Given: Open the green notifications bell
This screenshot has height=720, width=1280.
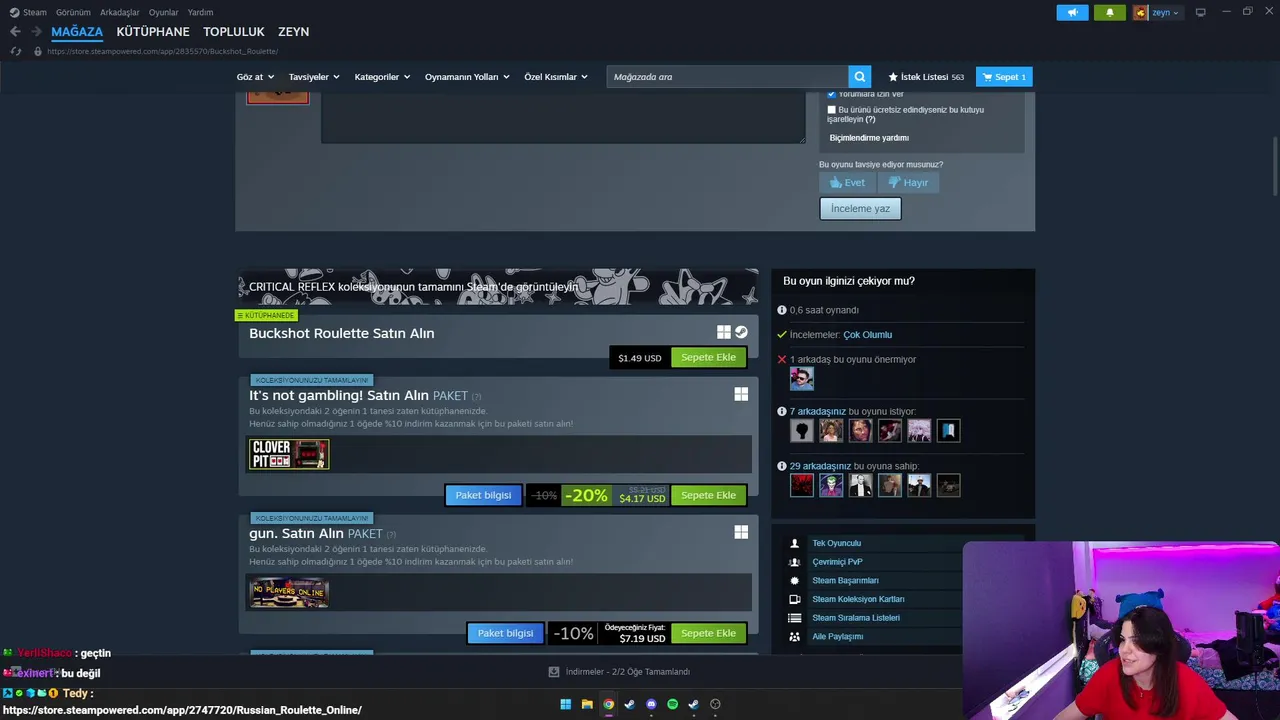Looking at the screenshot, I should click(x=1109, y=13).
